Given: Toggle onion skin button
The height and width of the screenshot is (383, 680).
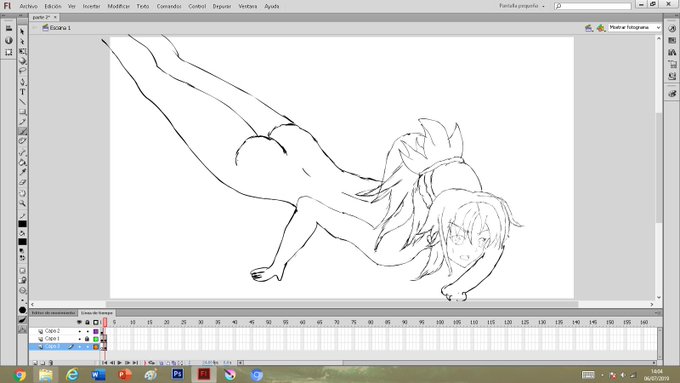Looking at the screenshot, I should click(x=161, y=363).
